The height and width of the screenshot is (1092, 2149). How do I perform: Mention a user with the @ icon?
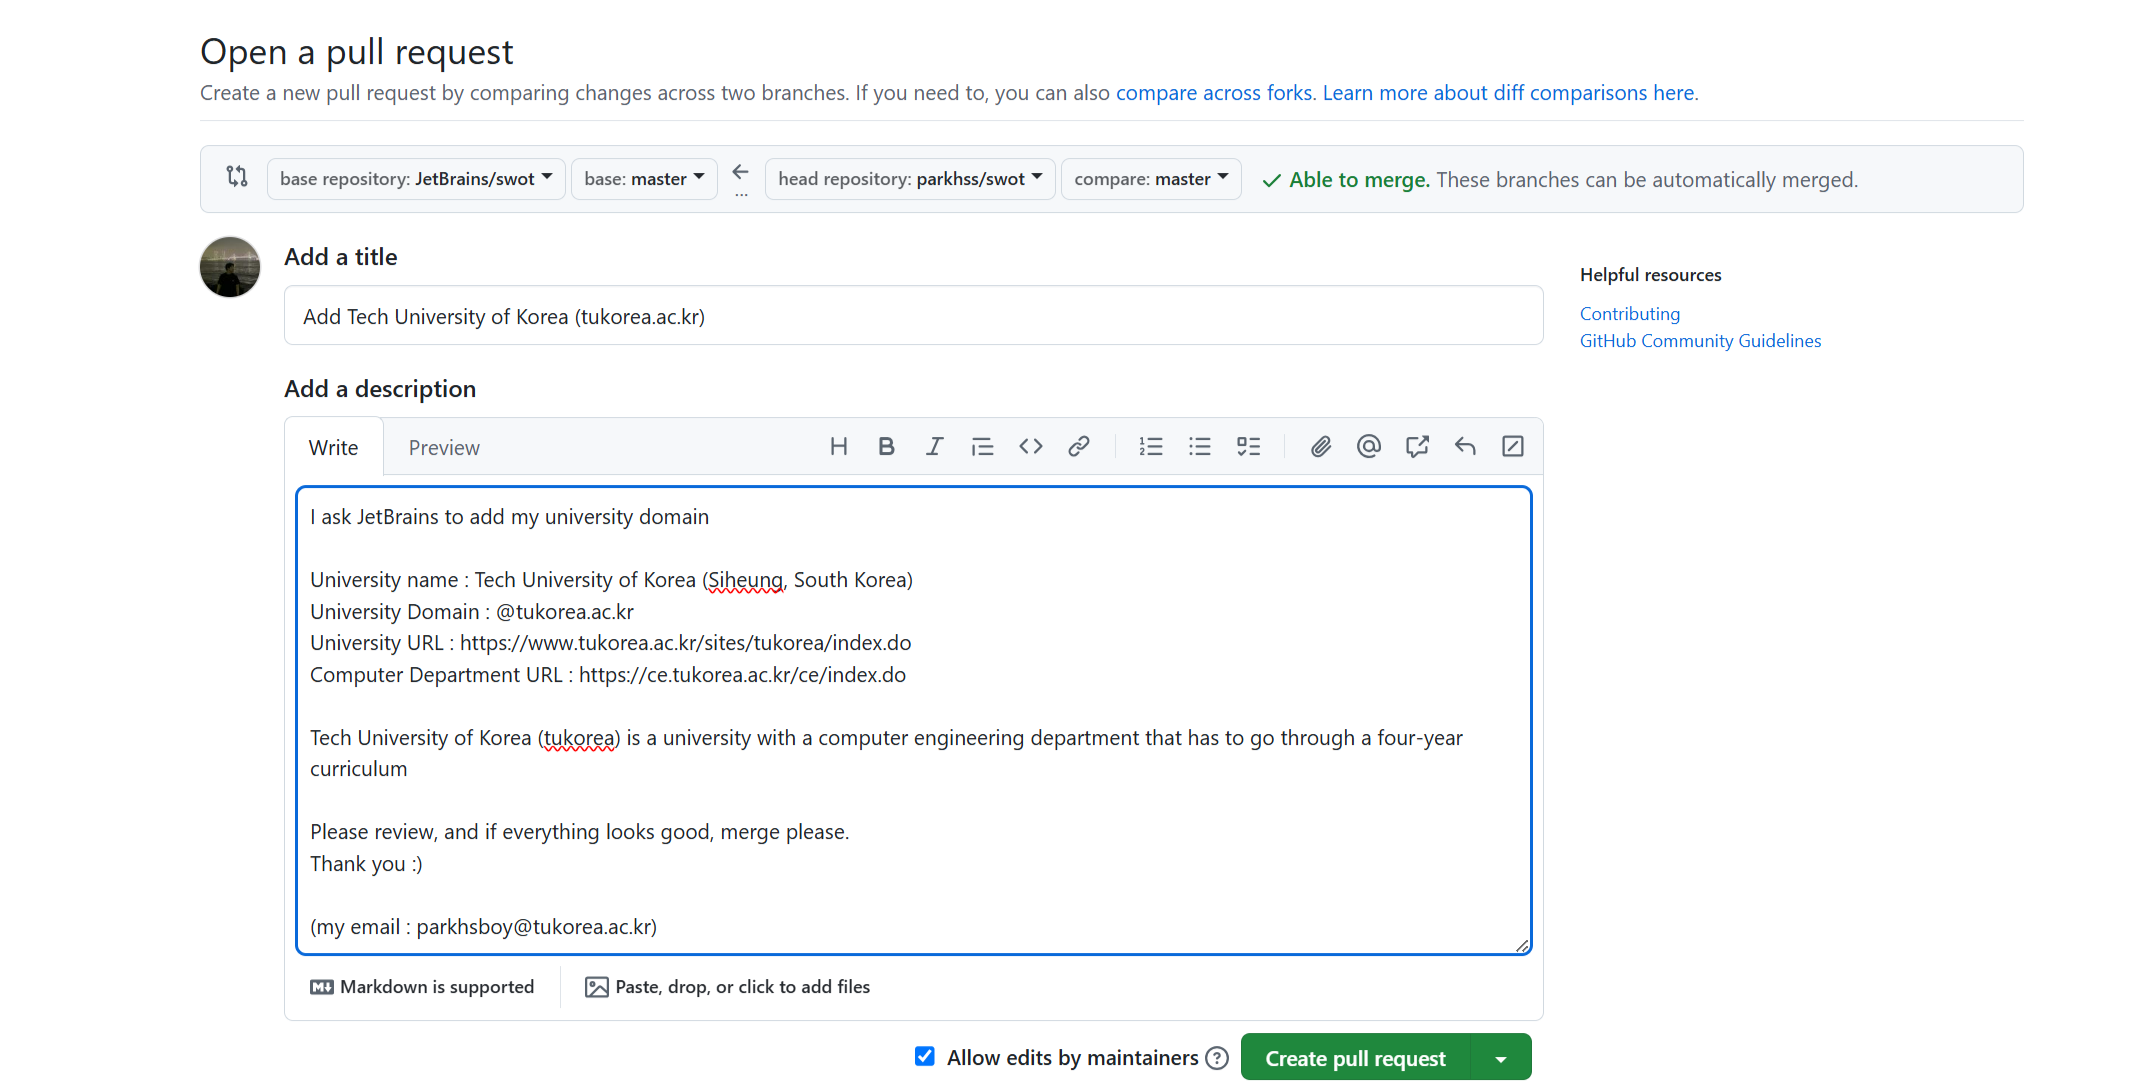[1368, 446]
